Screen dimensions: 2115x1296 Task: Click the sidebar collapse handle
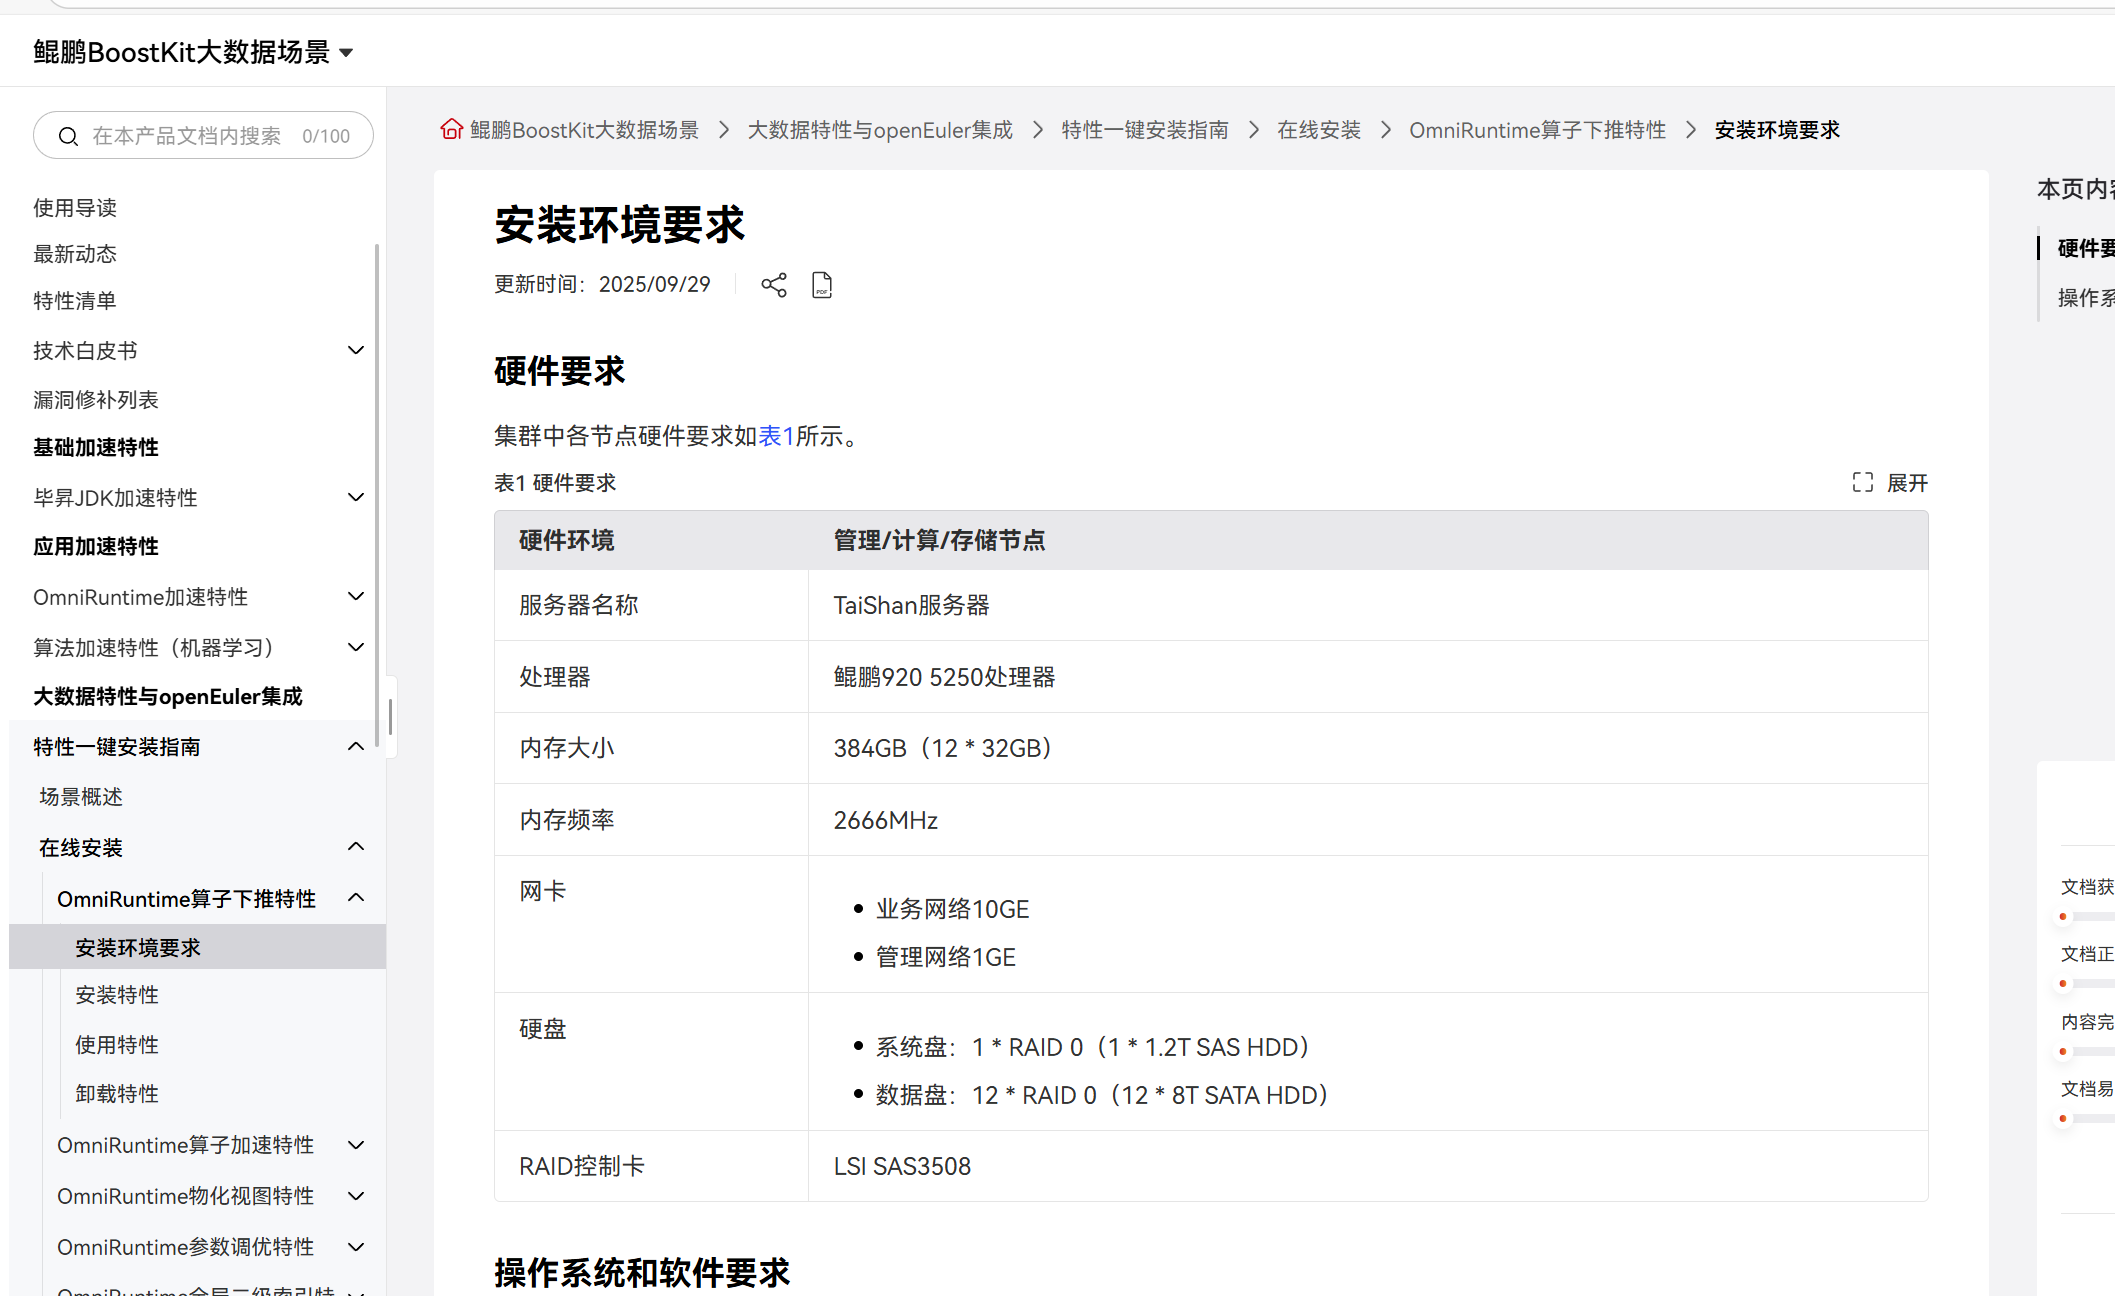coord(390,717)
